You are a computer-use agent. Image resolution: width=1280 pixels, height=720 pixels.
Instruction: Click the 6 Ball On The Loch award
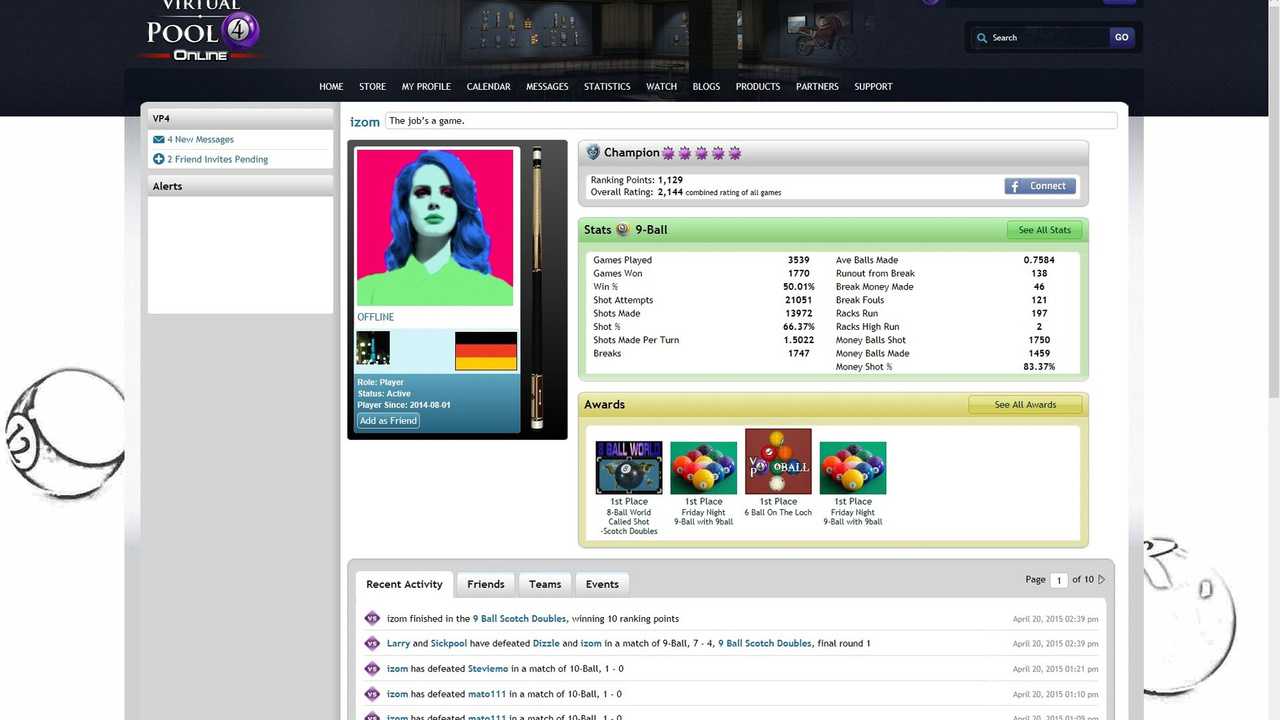tap(778, 462)
